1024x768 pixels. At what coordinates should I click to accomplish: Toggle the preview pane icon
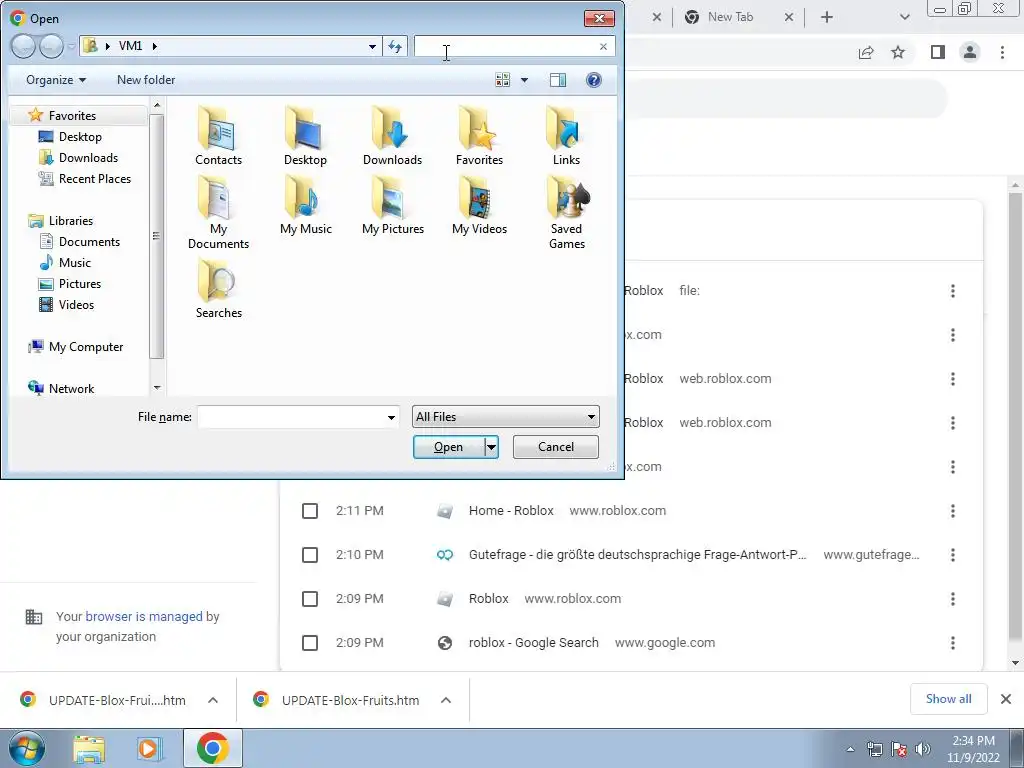[558, 80]
